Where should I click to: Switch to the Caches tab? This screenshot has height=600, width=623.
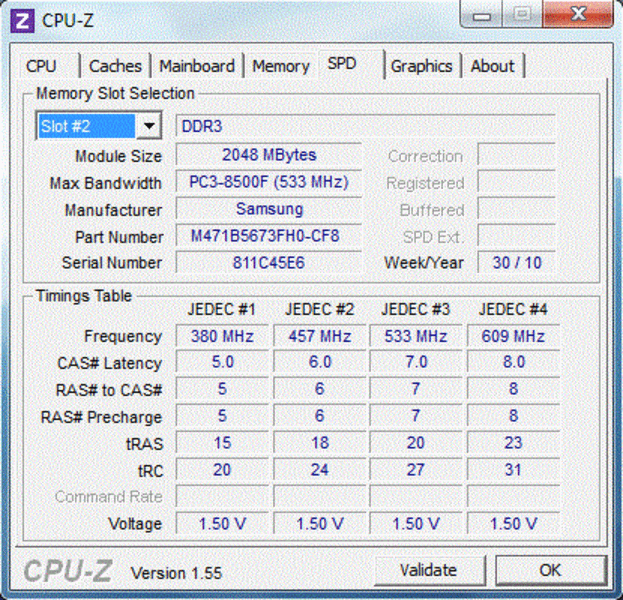[115, 66]
